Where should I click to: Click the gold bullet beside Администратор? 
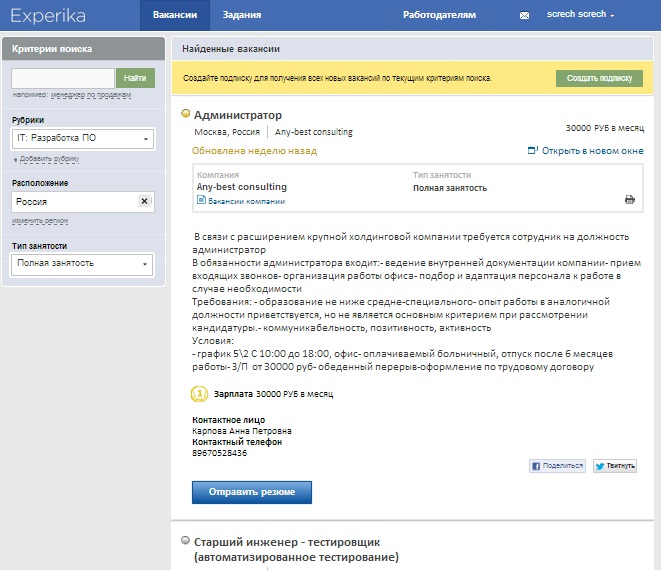pos(185,113)
